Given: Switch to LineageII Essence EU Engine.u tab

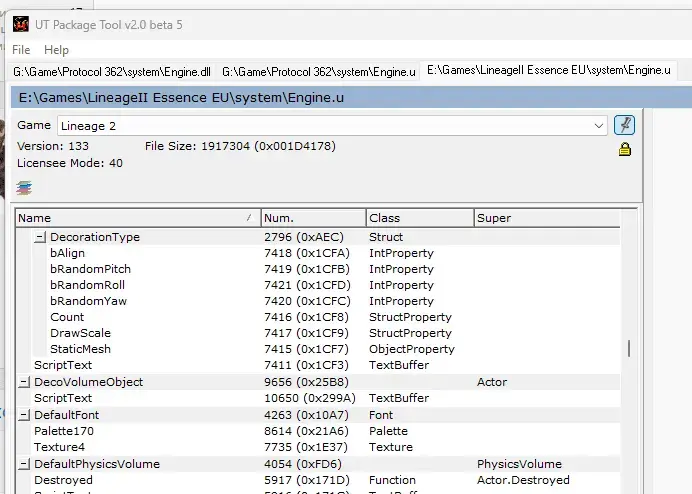Looking at the screenshot, I should (549, 70).
